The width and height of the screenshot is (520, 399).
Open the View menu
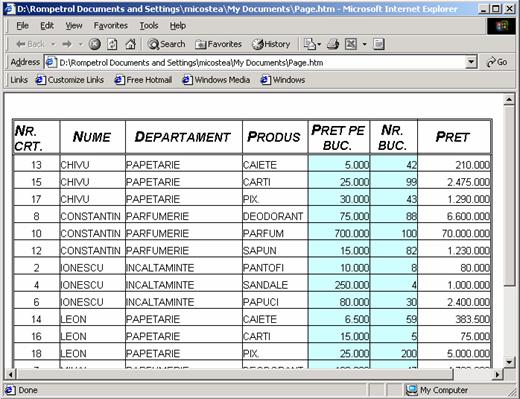tap(74, 25)
